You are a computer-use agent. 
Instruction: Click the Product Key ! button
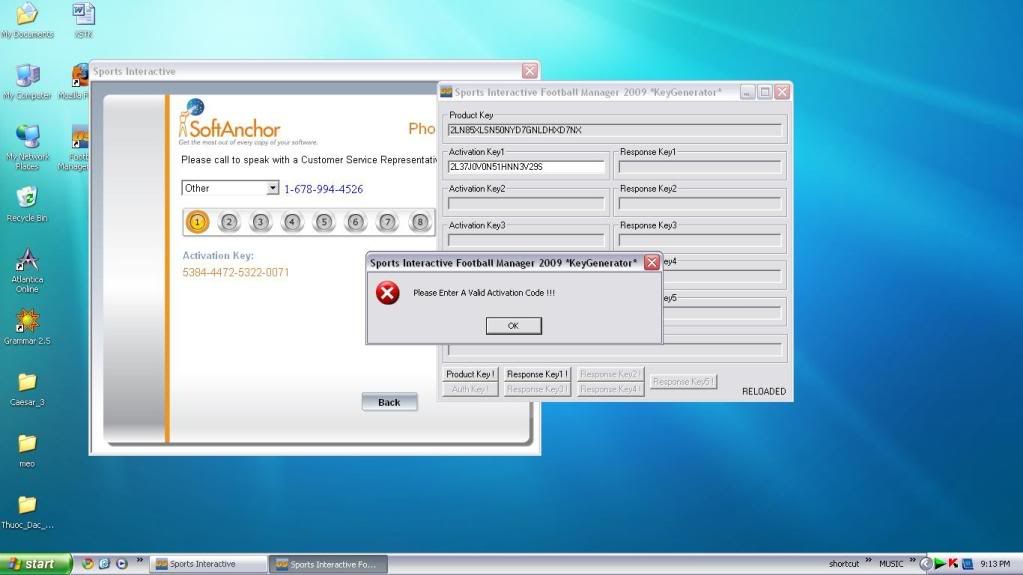(x=470, y=374)
